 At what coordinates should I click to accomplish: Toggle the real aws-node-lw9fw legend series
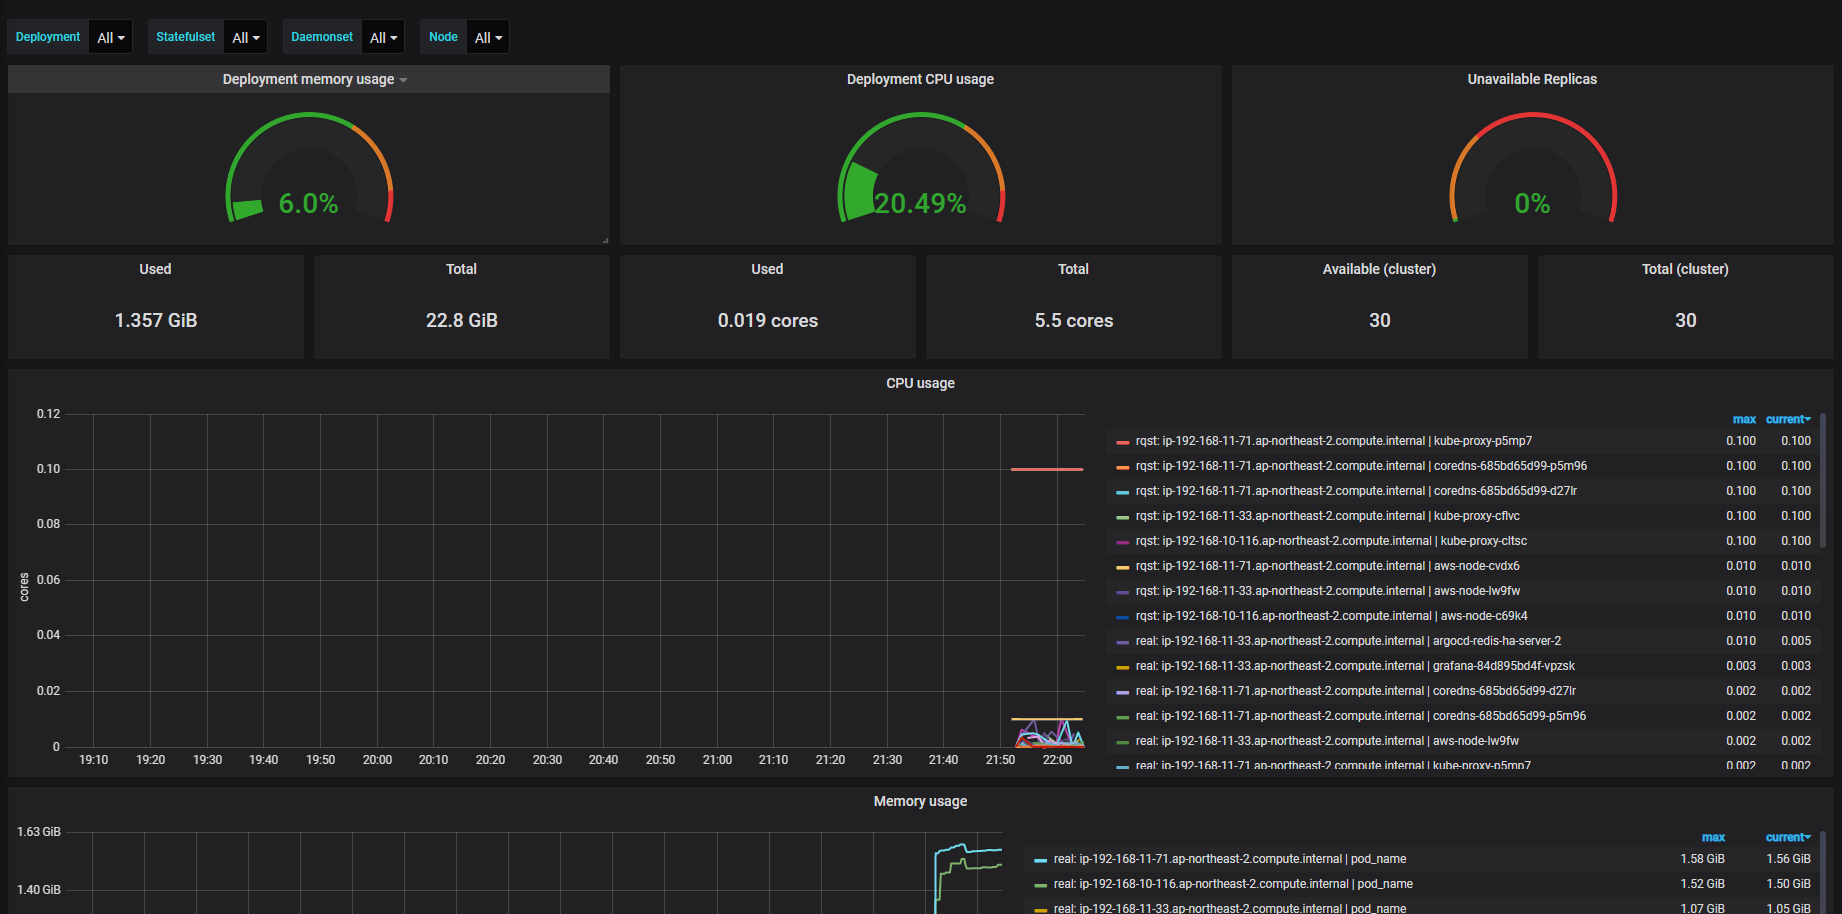(x=1327, y=741)
